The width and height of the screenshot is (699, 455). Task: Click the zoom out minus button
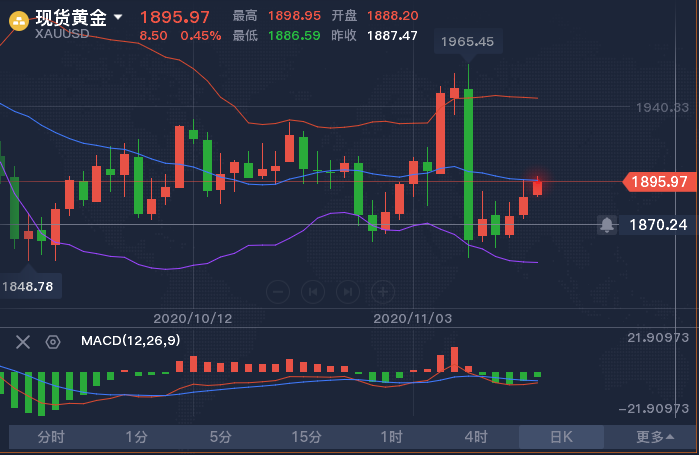point(278,292)
